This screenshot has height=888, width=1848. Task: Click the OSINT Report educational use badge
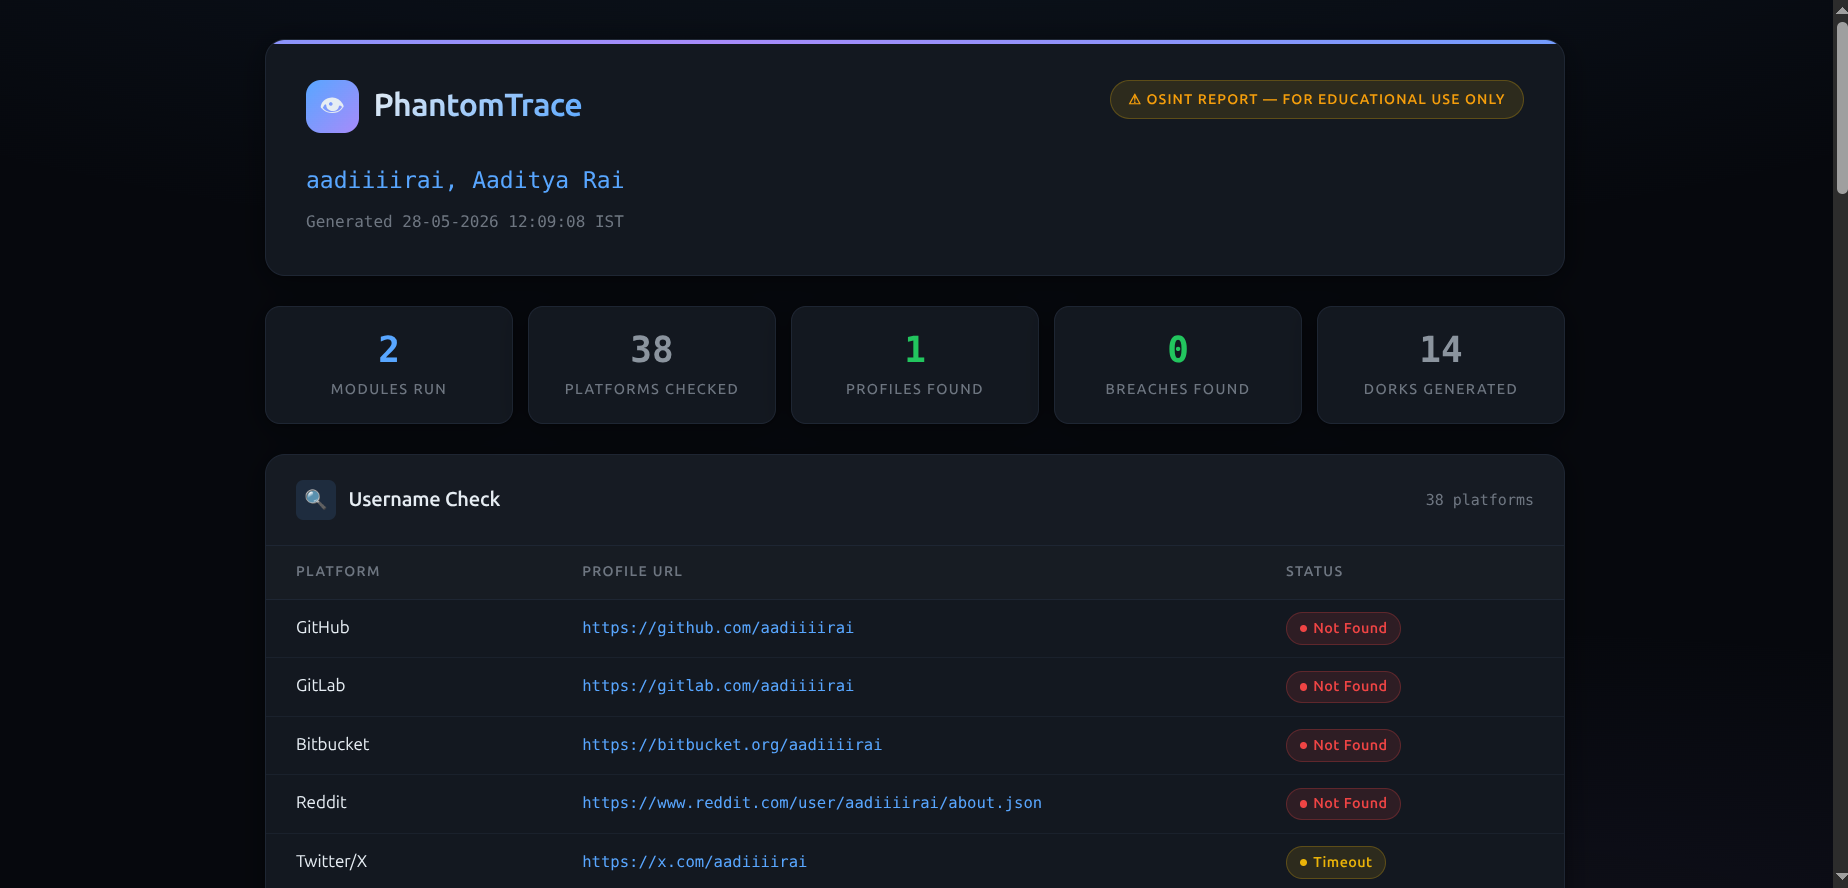tap(1316, 99)
